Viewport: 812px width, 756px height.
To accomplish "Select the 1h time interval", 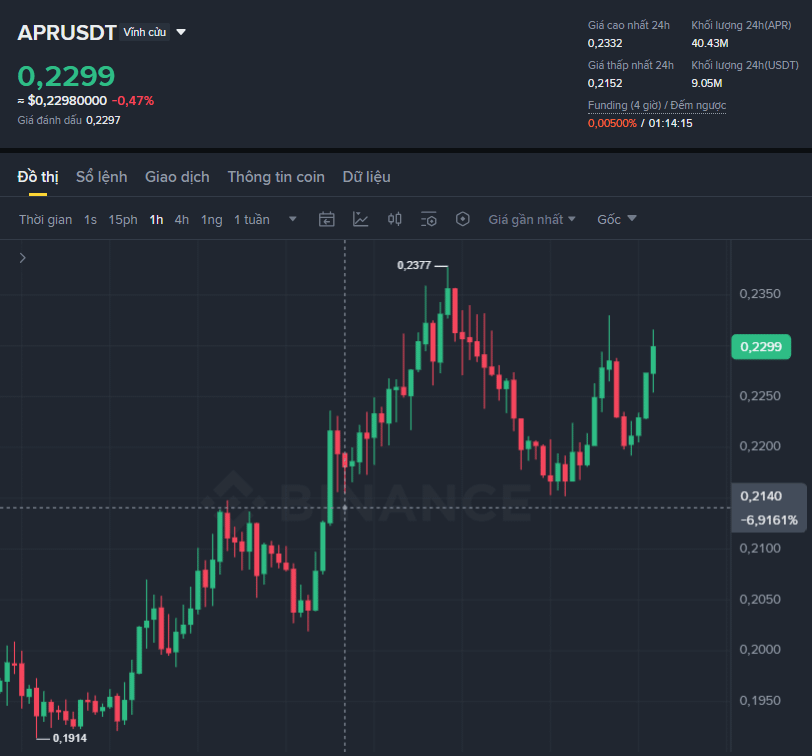I will point(156,220).
